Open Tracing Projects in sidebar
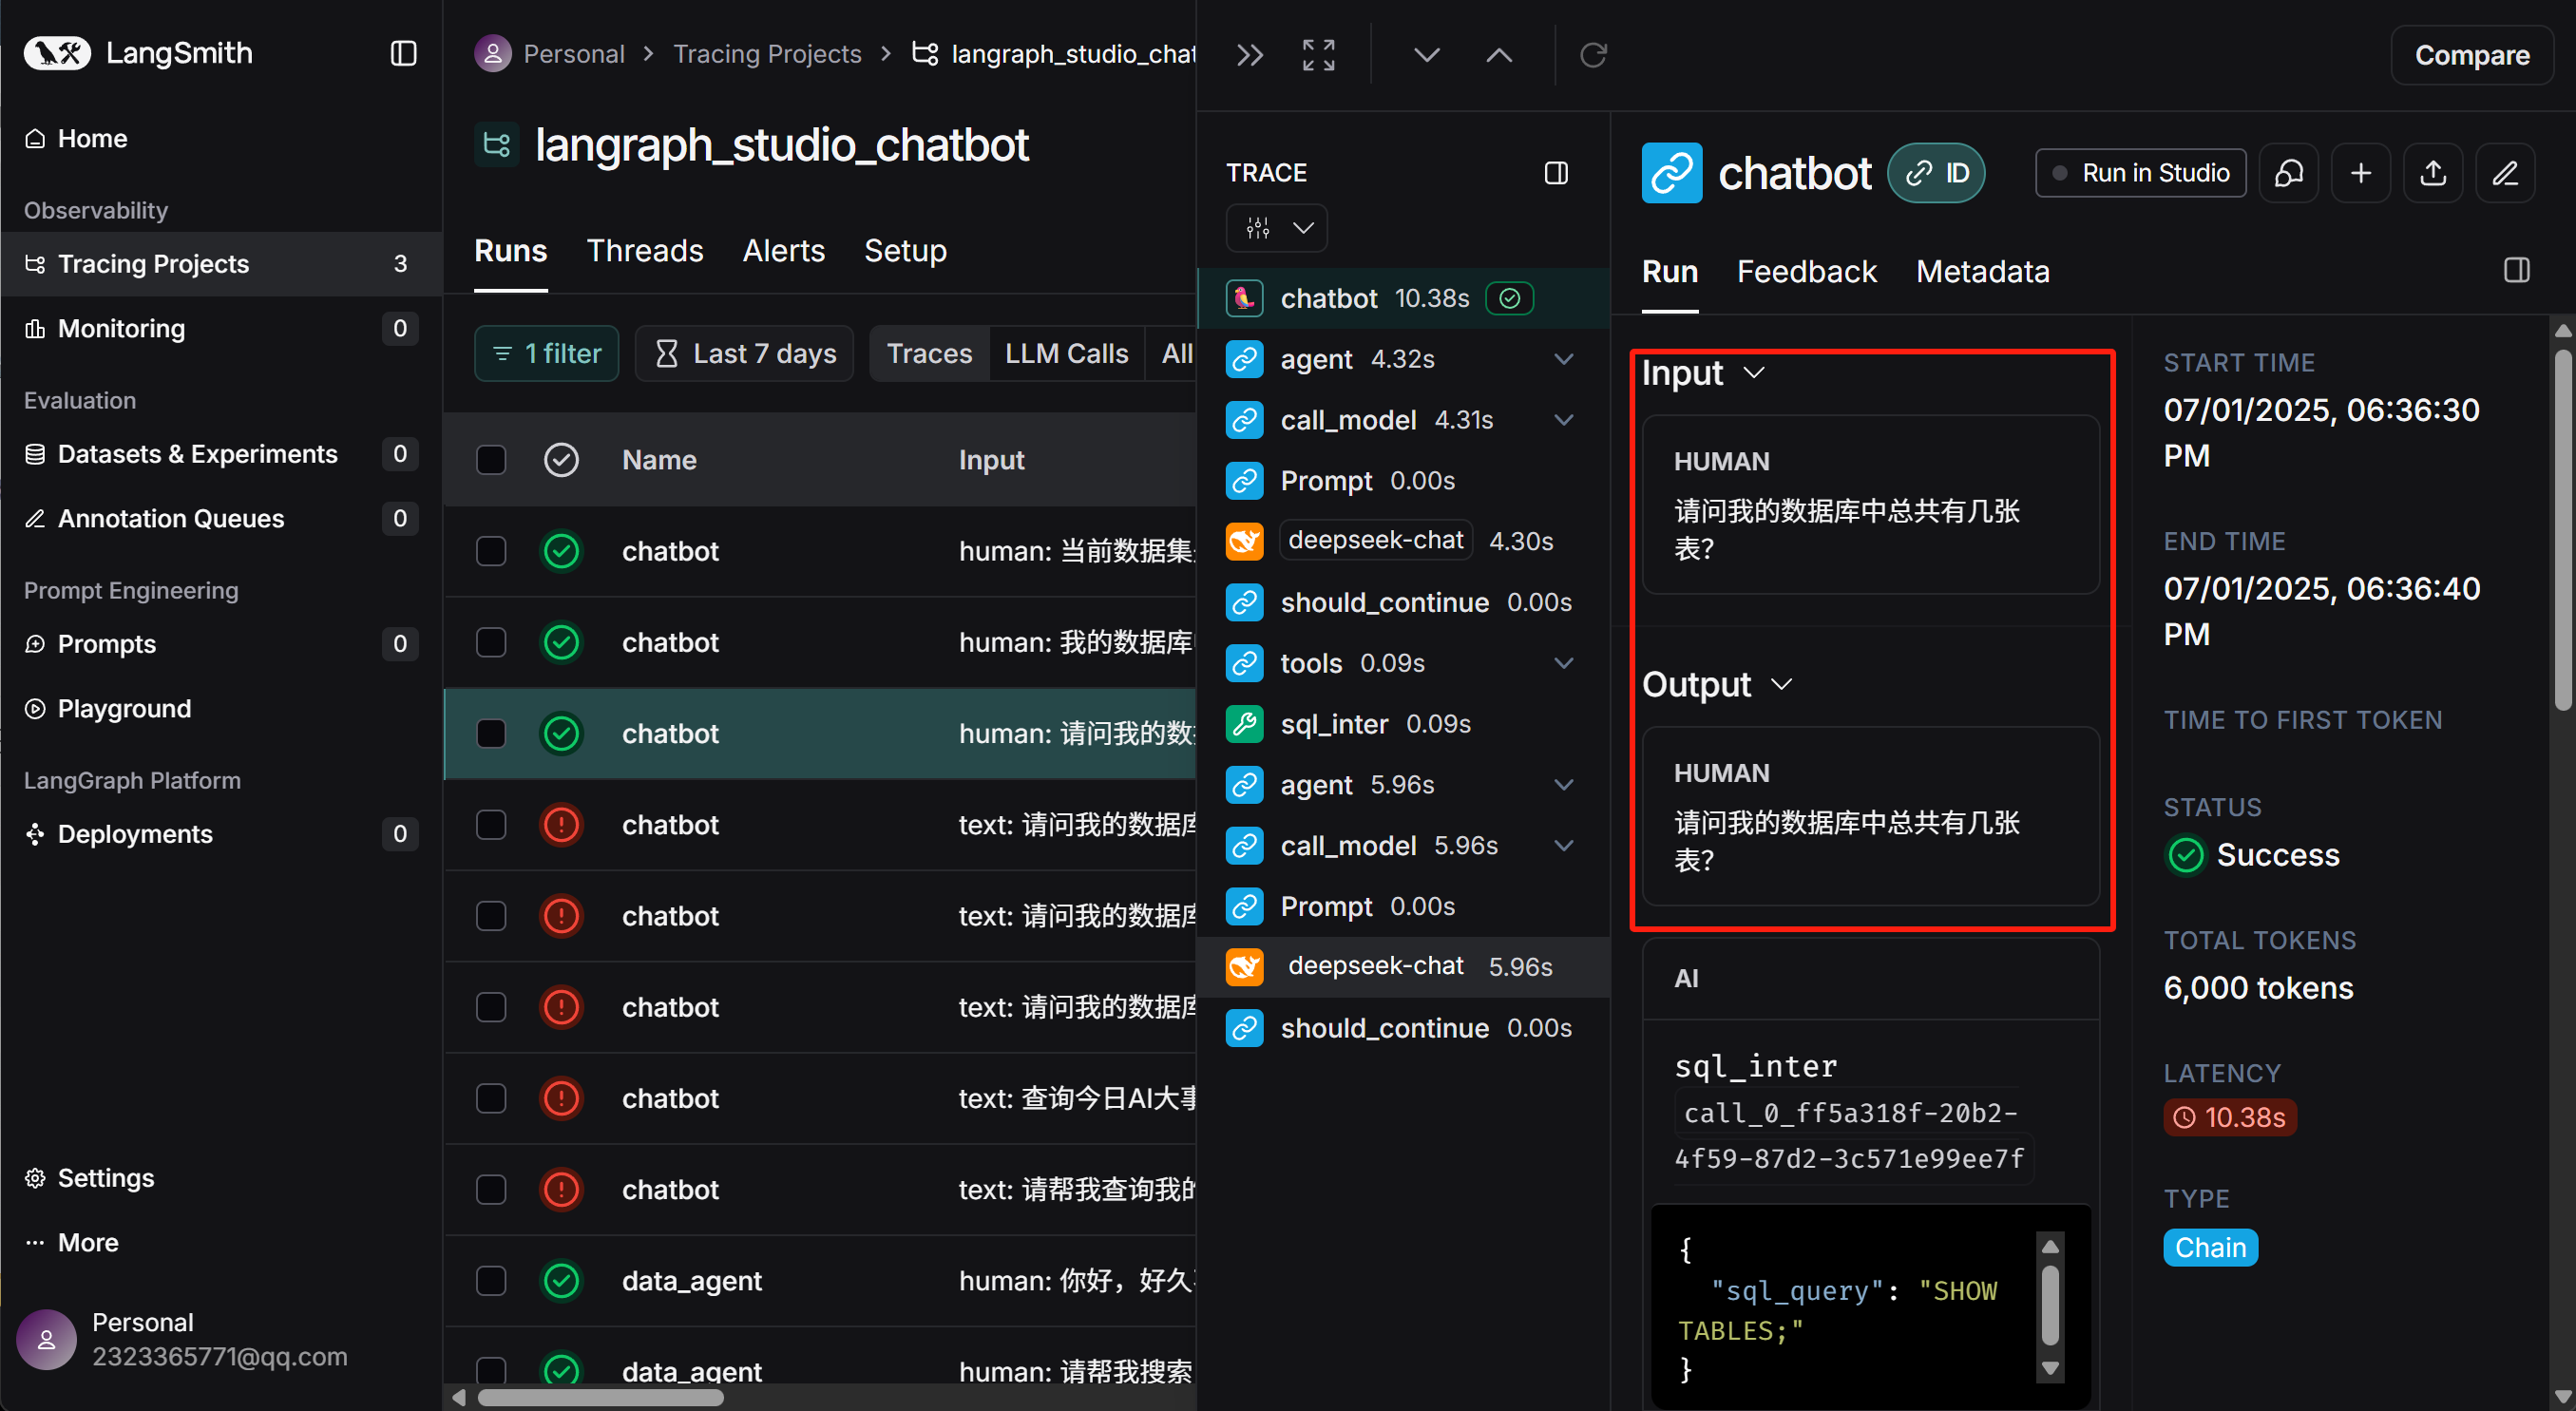This screenshot has width=2576, height=1411. point(221,263)
